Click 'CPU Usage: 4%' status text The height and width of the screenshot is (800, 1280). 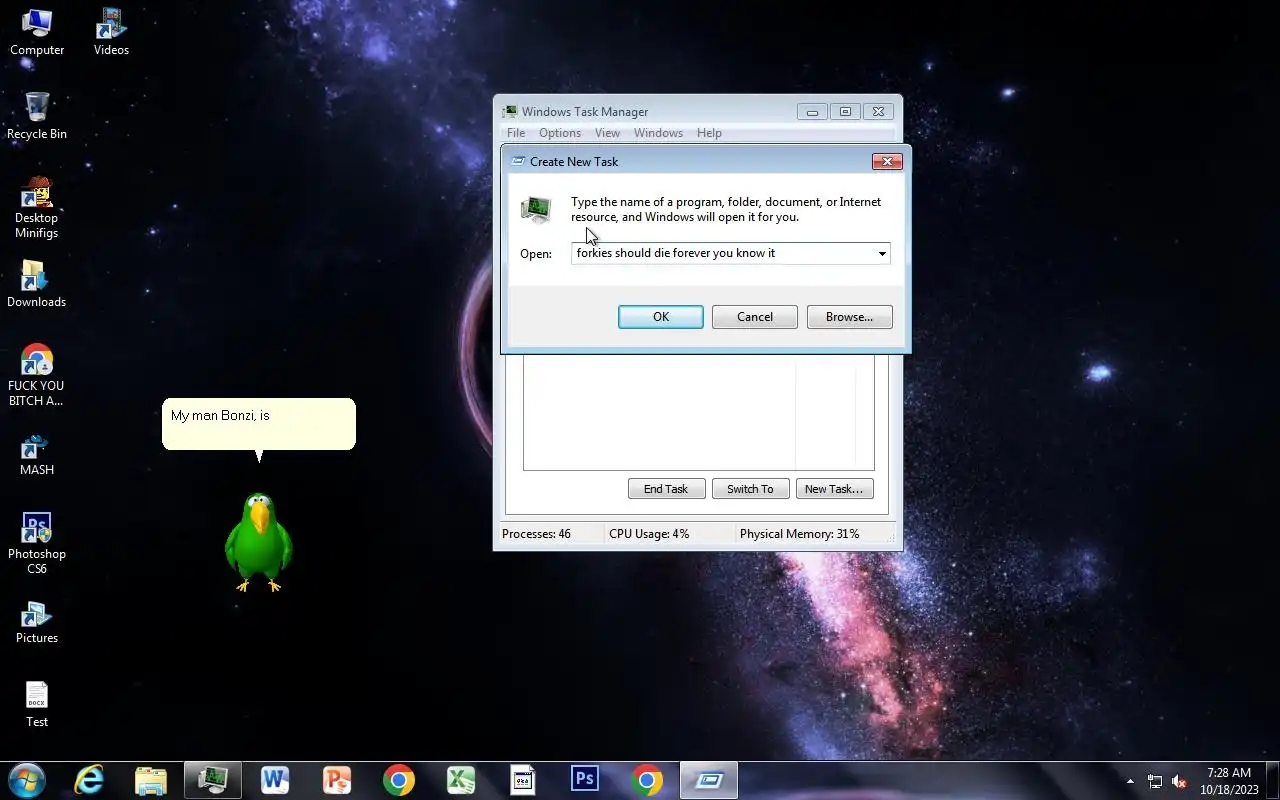click(649, 534)
